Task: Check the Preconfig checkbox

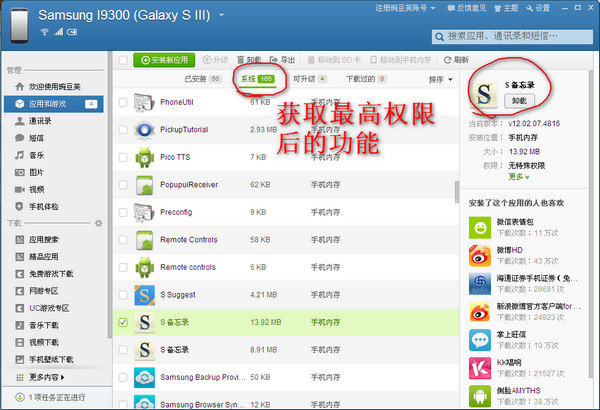Action: click(x=123, y=212)
